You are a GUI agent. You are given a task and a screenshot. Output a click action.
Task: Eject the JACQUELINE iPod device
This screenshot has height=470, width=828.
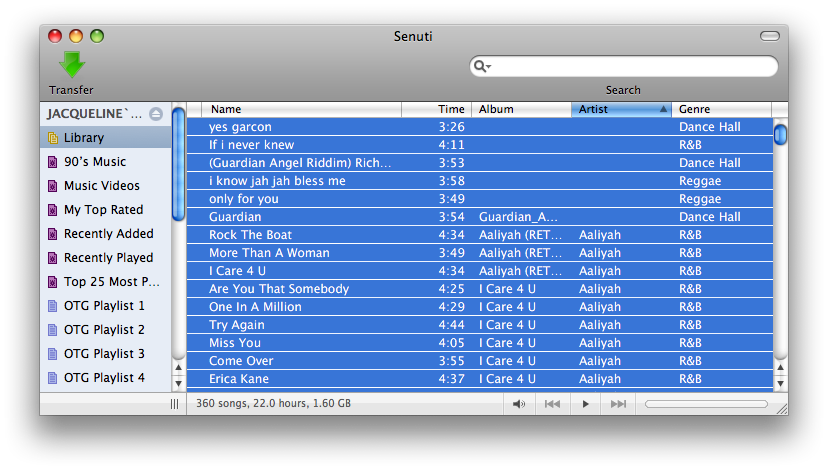156,114
